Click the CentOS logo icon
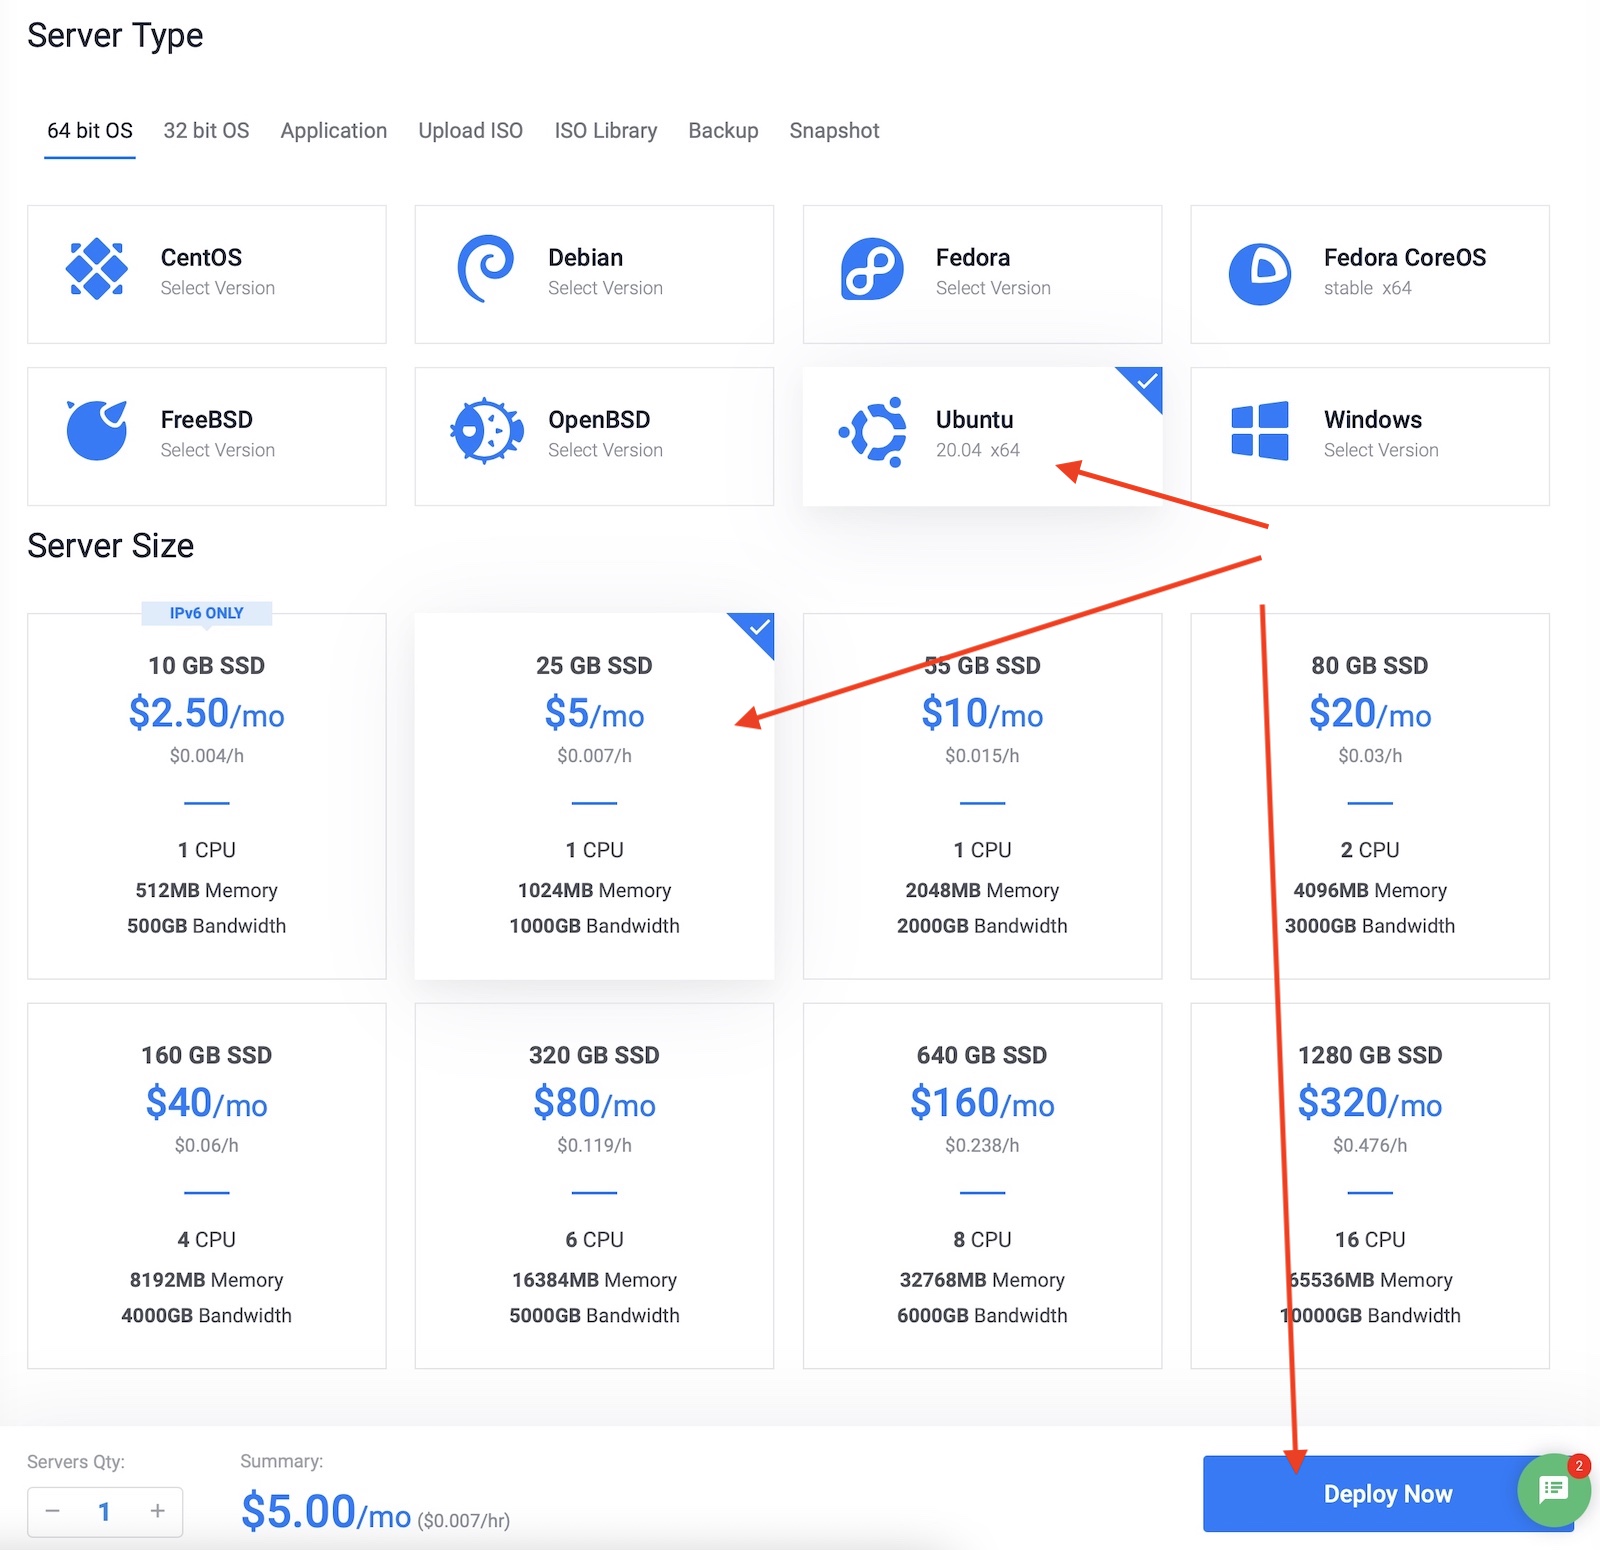Screen dimensions: 1600x1550 tap(96, 270)
